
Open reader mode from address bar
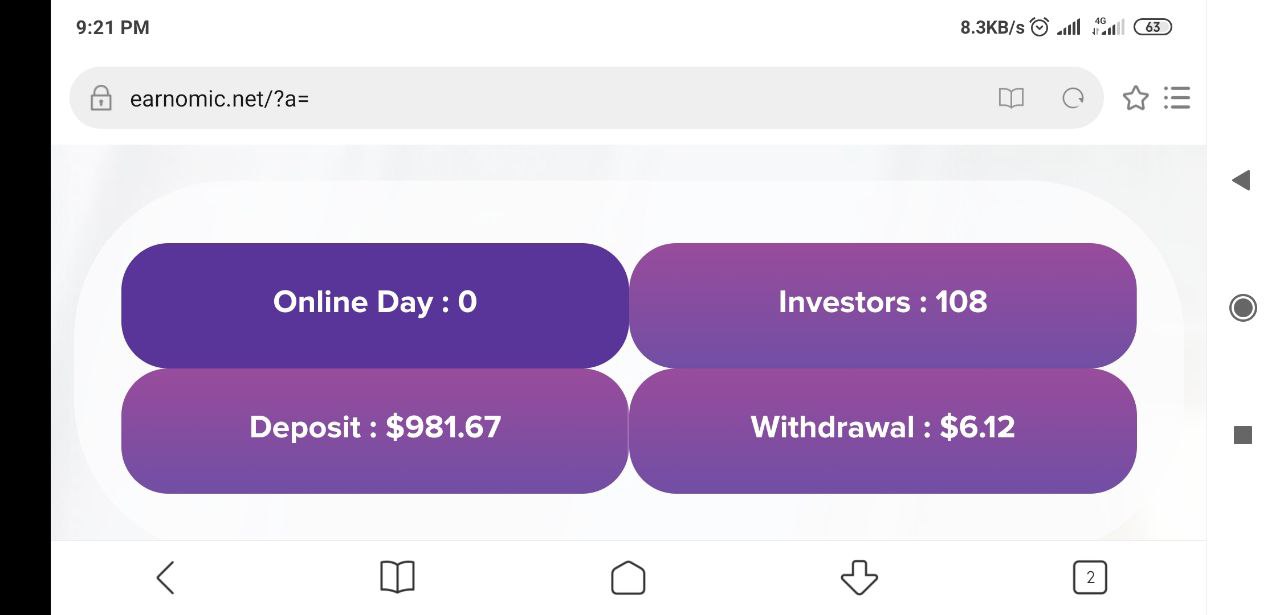(1011, 98)
